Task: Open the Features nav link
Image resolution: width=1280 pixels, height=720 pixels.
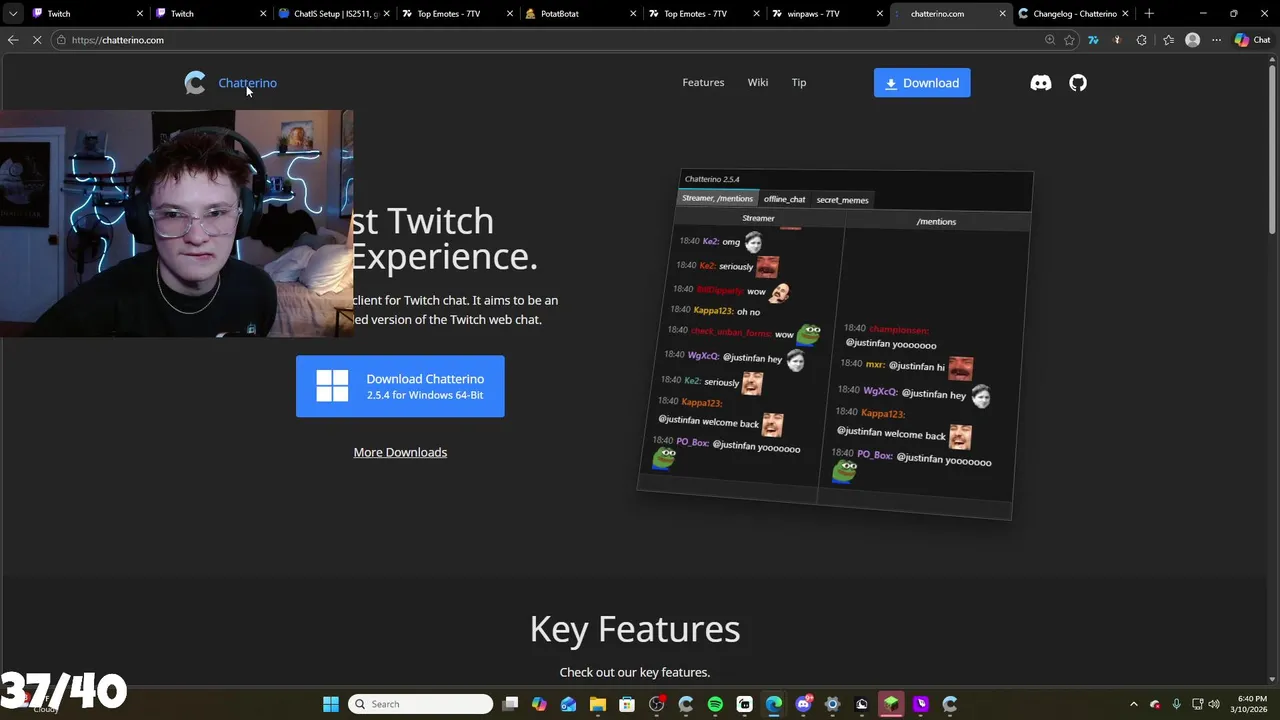Action: coord(703,83)
